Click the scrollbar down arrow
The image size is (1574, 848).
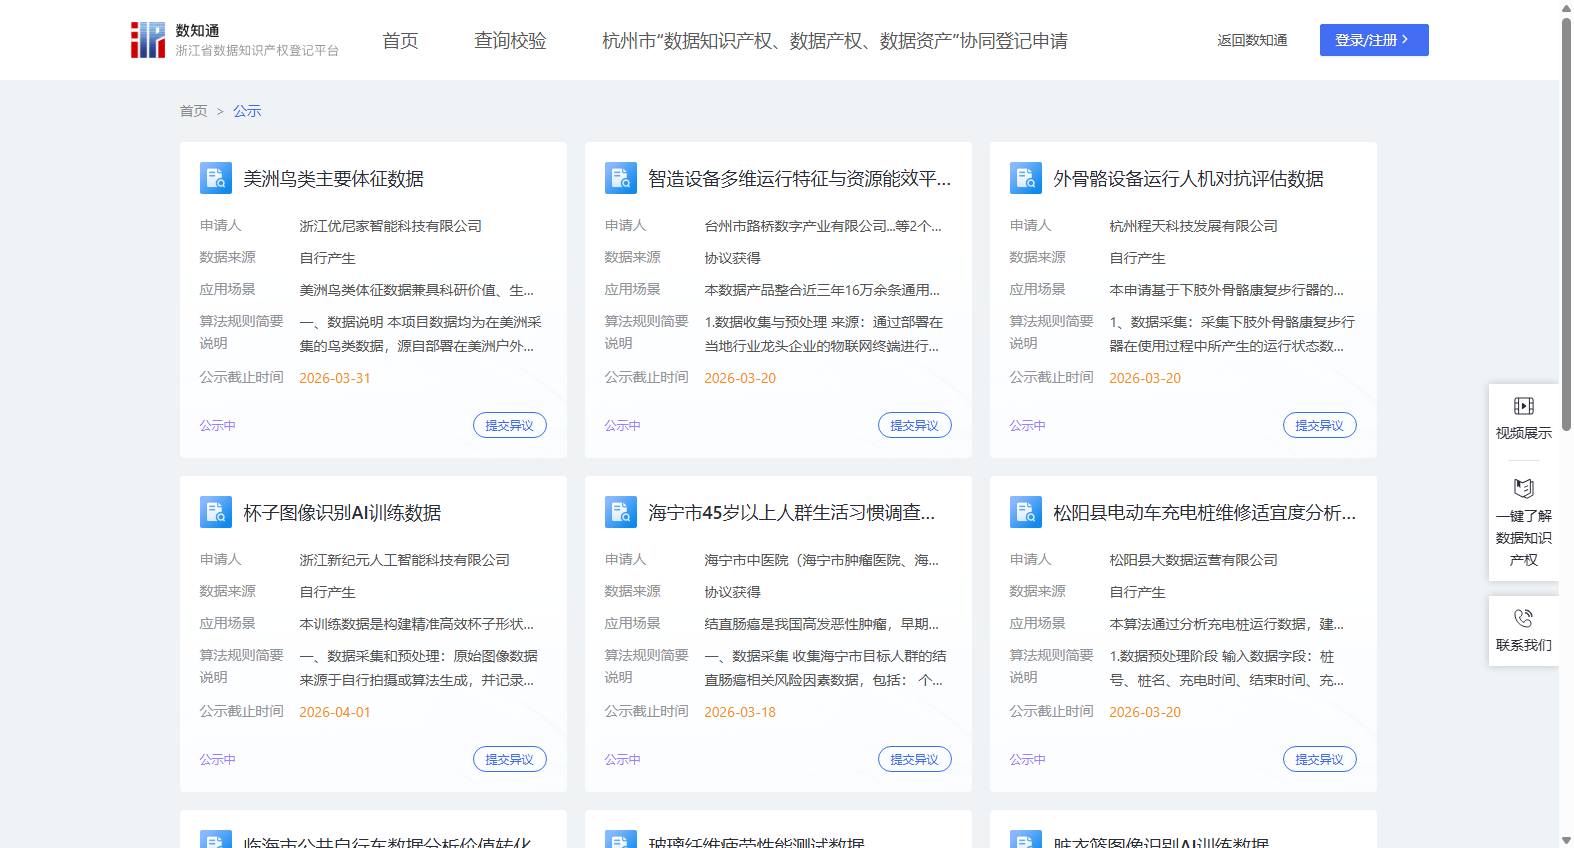1566,840
